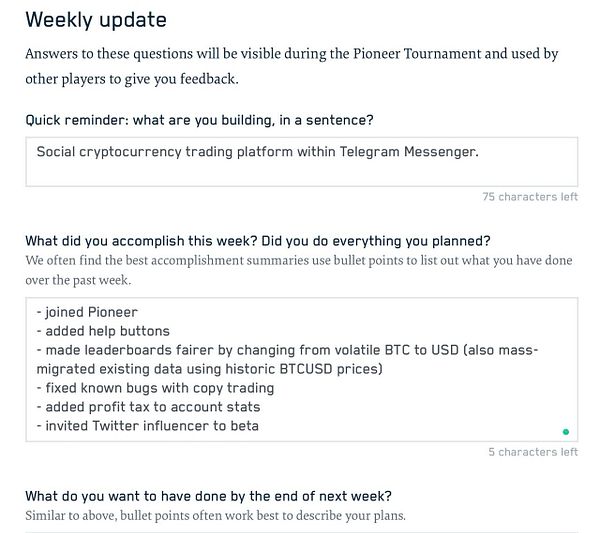Screen dimensions: 600x533
Task: Click the 'joined Pioneer' line in accomplishments box
Action: tap(87, 312)
